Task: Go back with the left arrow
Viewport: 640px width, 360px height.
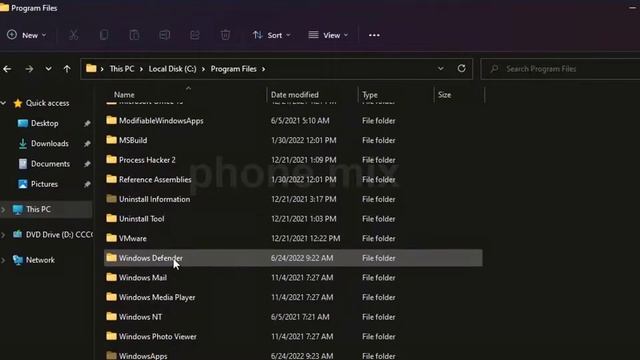Action: 7,69
